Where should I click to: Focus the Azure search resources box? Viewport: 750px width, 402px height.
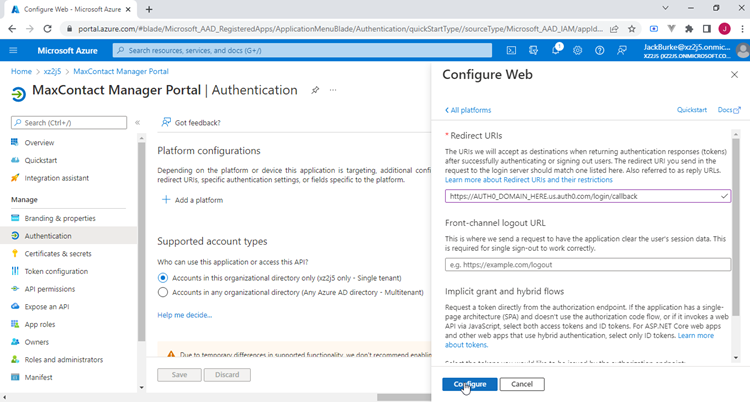click(302, 50)
